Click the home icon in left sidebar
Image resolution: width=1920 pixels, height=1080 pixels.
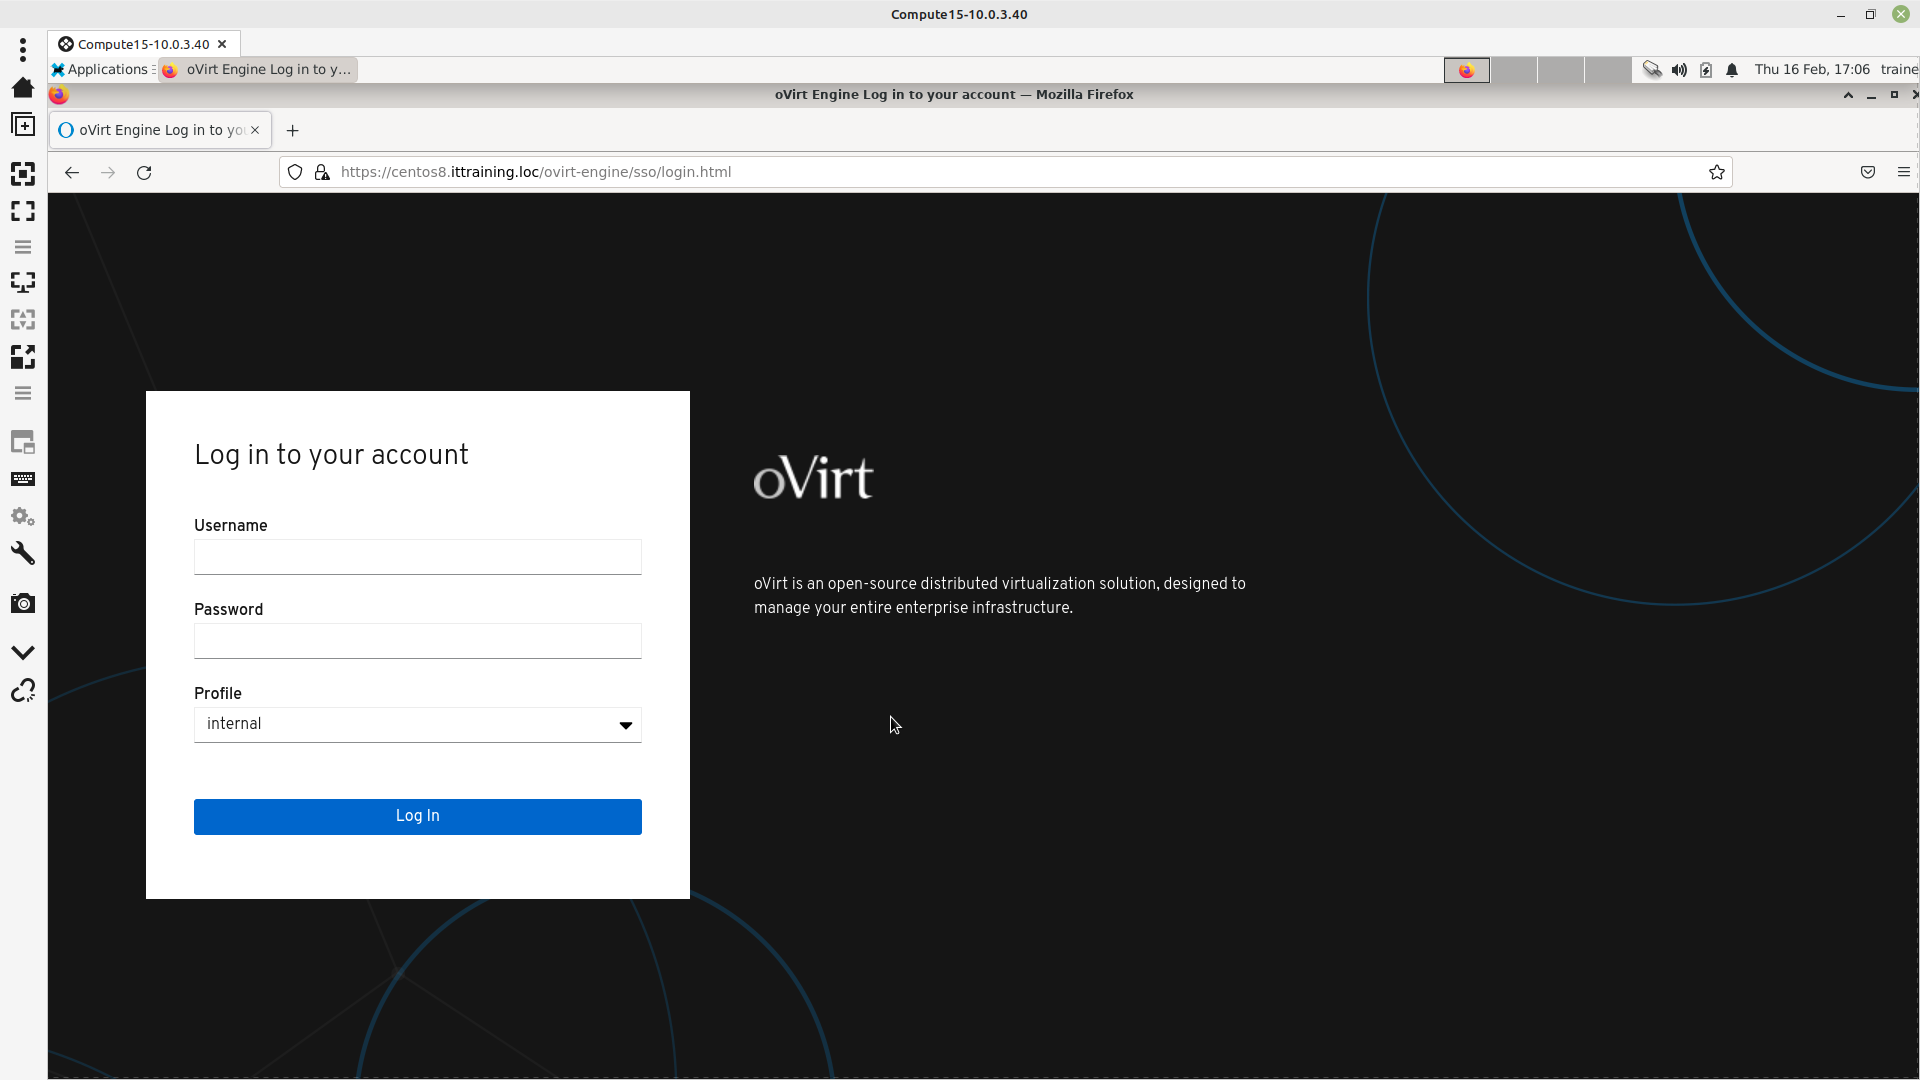[22, 87]
